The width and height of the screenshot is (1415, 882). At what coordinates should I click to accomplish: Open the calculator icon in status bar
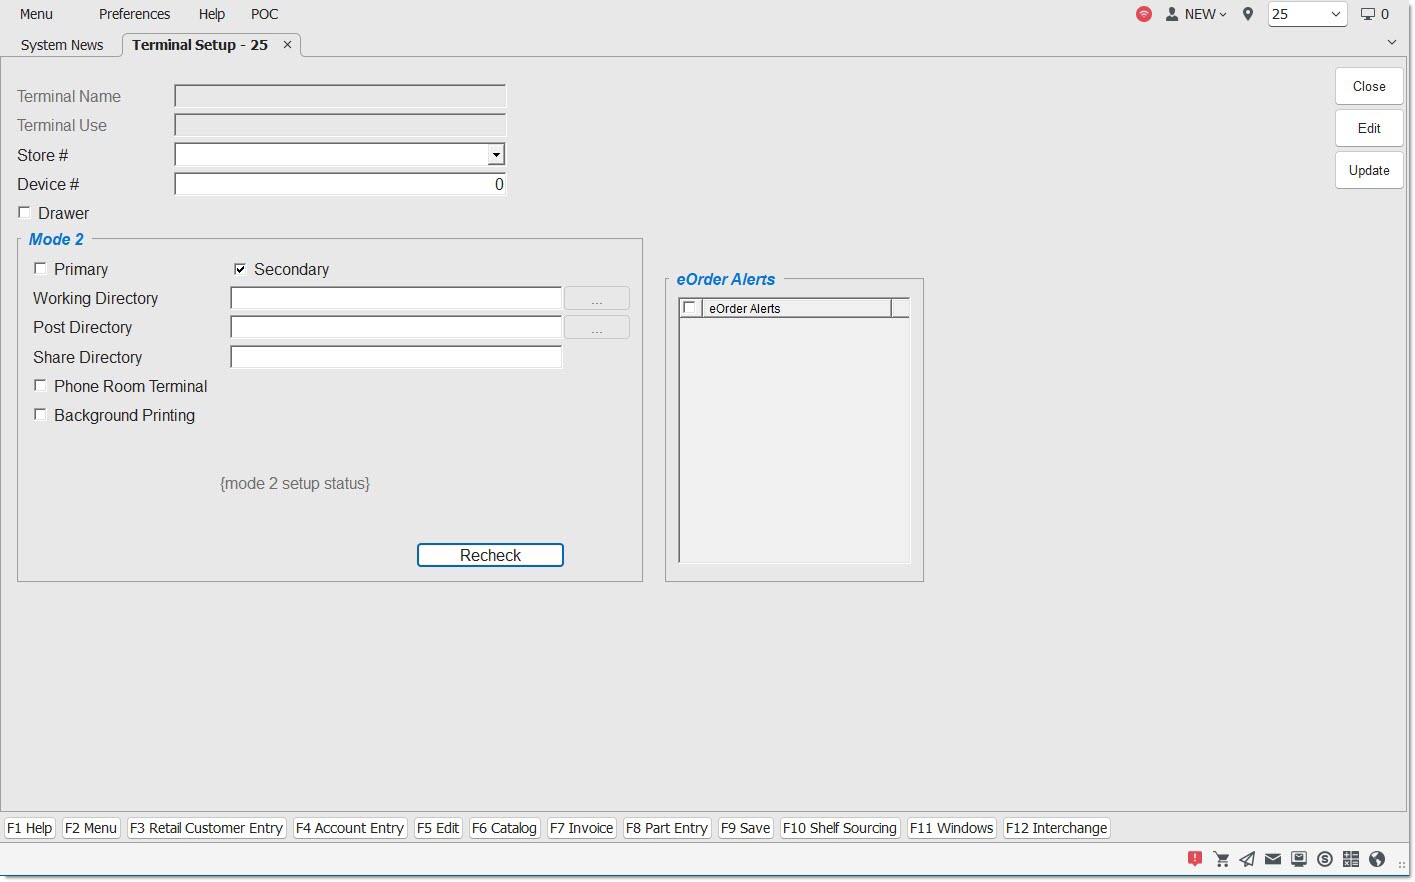click(1351, 859)
